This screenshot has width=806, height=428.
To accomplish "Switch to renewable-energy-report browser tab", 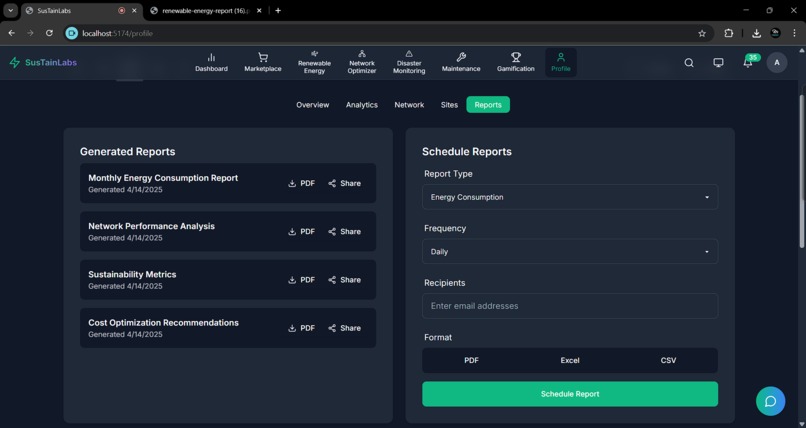I will click(x=205, y=11).
